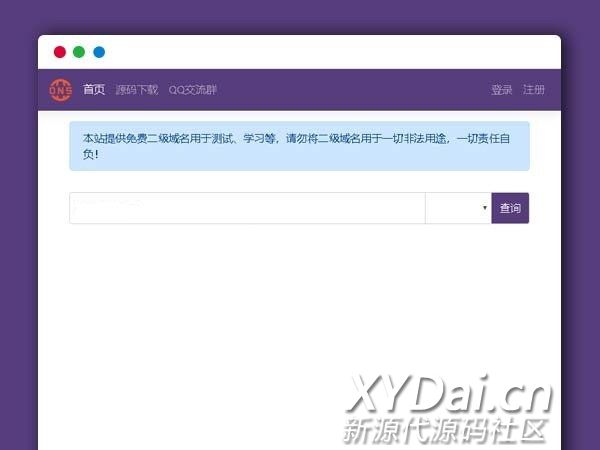Viewport: 600px width, 450px height.
Task: Click the red dot in title bar
Action: click(x=60, y=52)
